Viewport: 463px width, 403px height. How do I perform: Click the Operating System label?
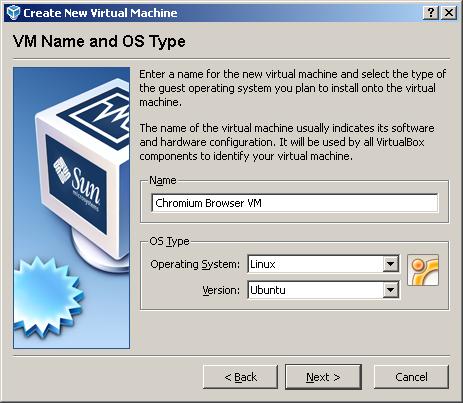(x=195, y=264)
